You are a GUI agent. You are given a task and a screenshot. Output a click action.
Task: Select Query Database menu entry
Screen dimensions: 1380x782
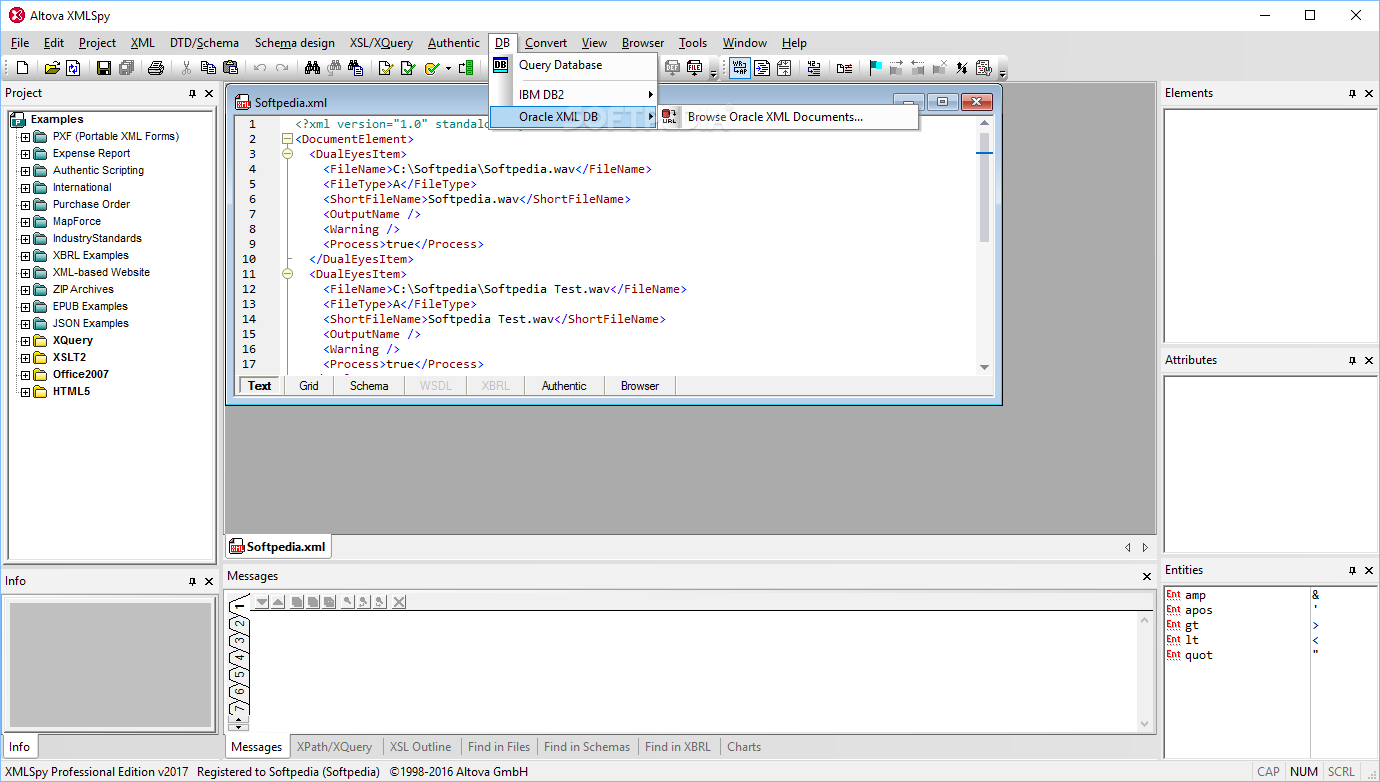(x=573, y=65)
